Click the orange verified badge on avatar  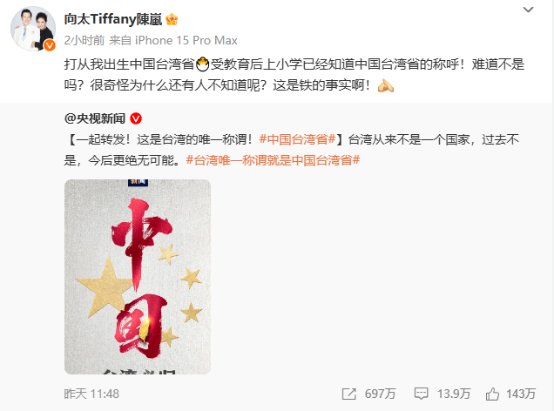49,45
